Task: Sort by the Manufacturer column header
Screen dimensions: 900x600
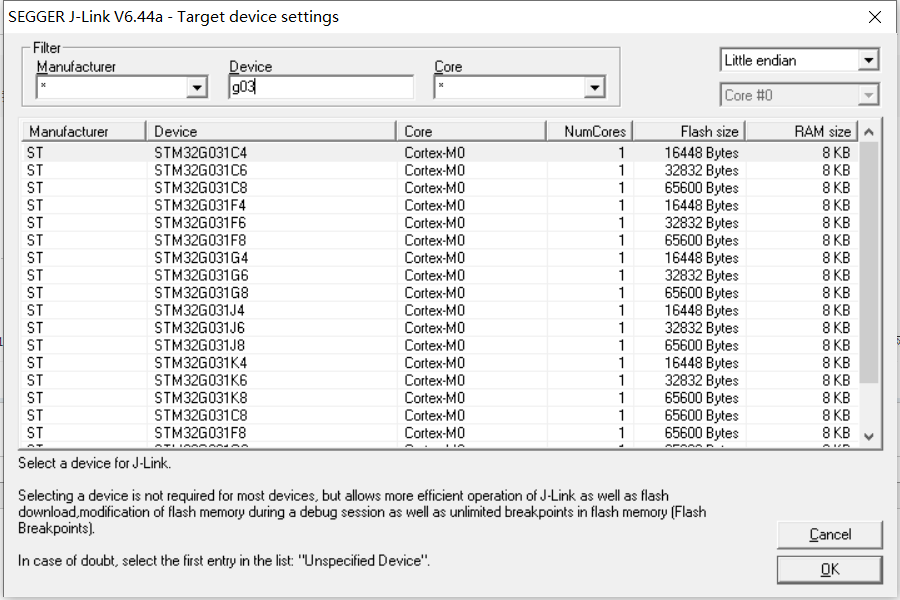Action: (x=84, y=131)
